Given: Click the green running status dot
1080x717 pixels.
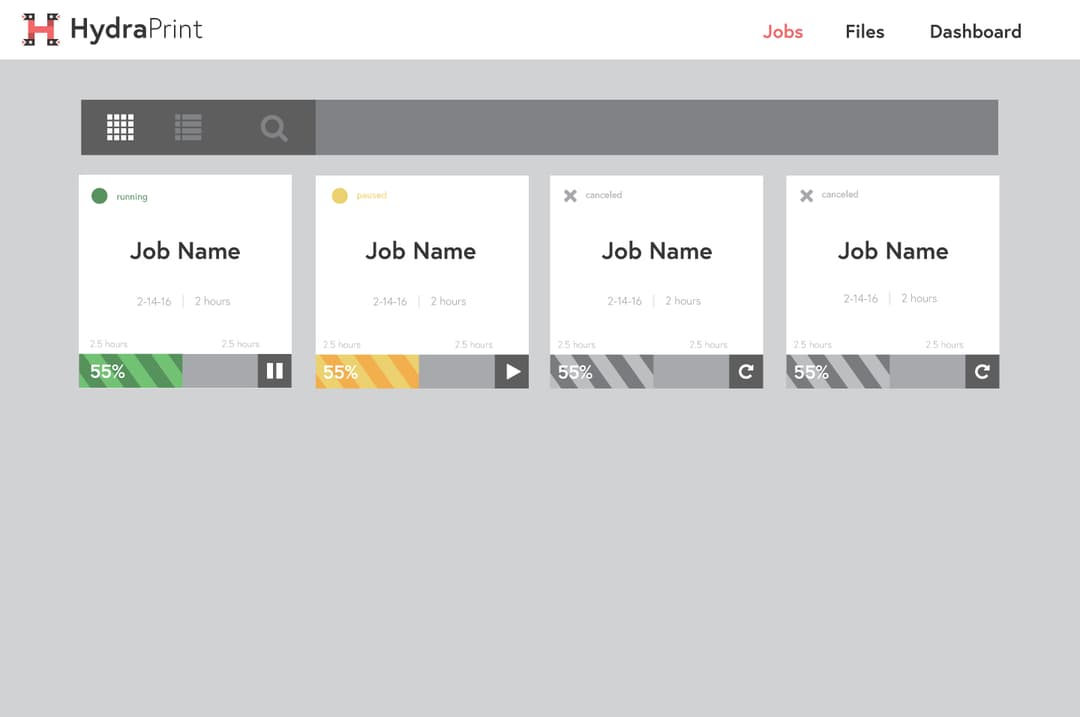Looking at the screenshot, I should click(99, 196).
